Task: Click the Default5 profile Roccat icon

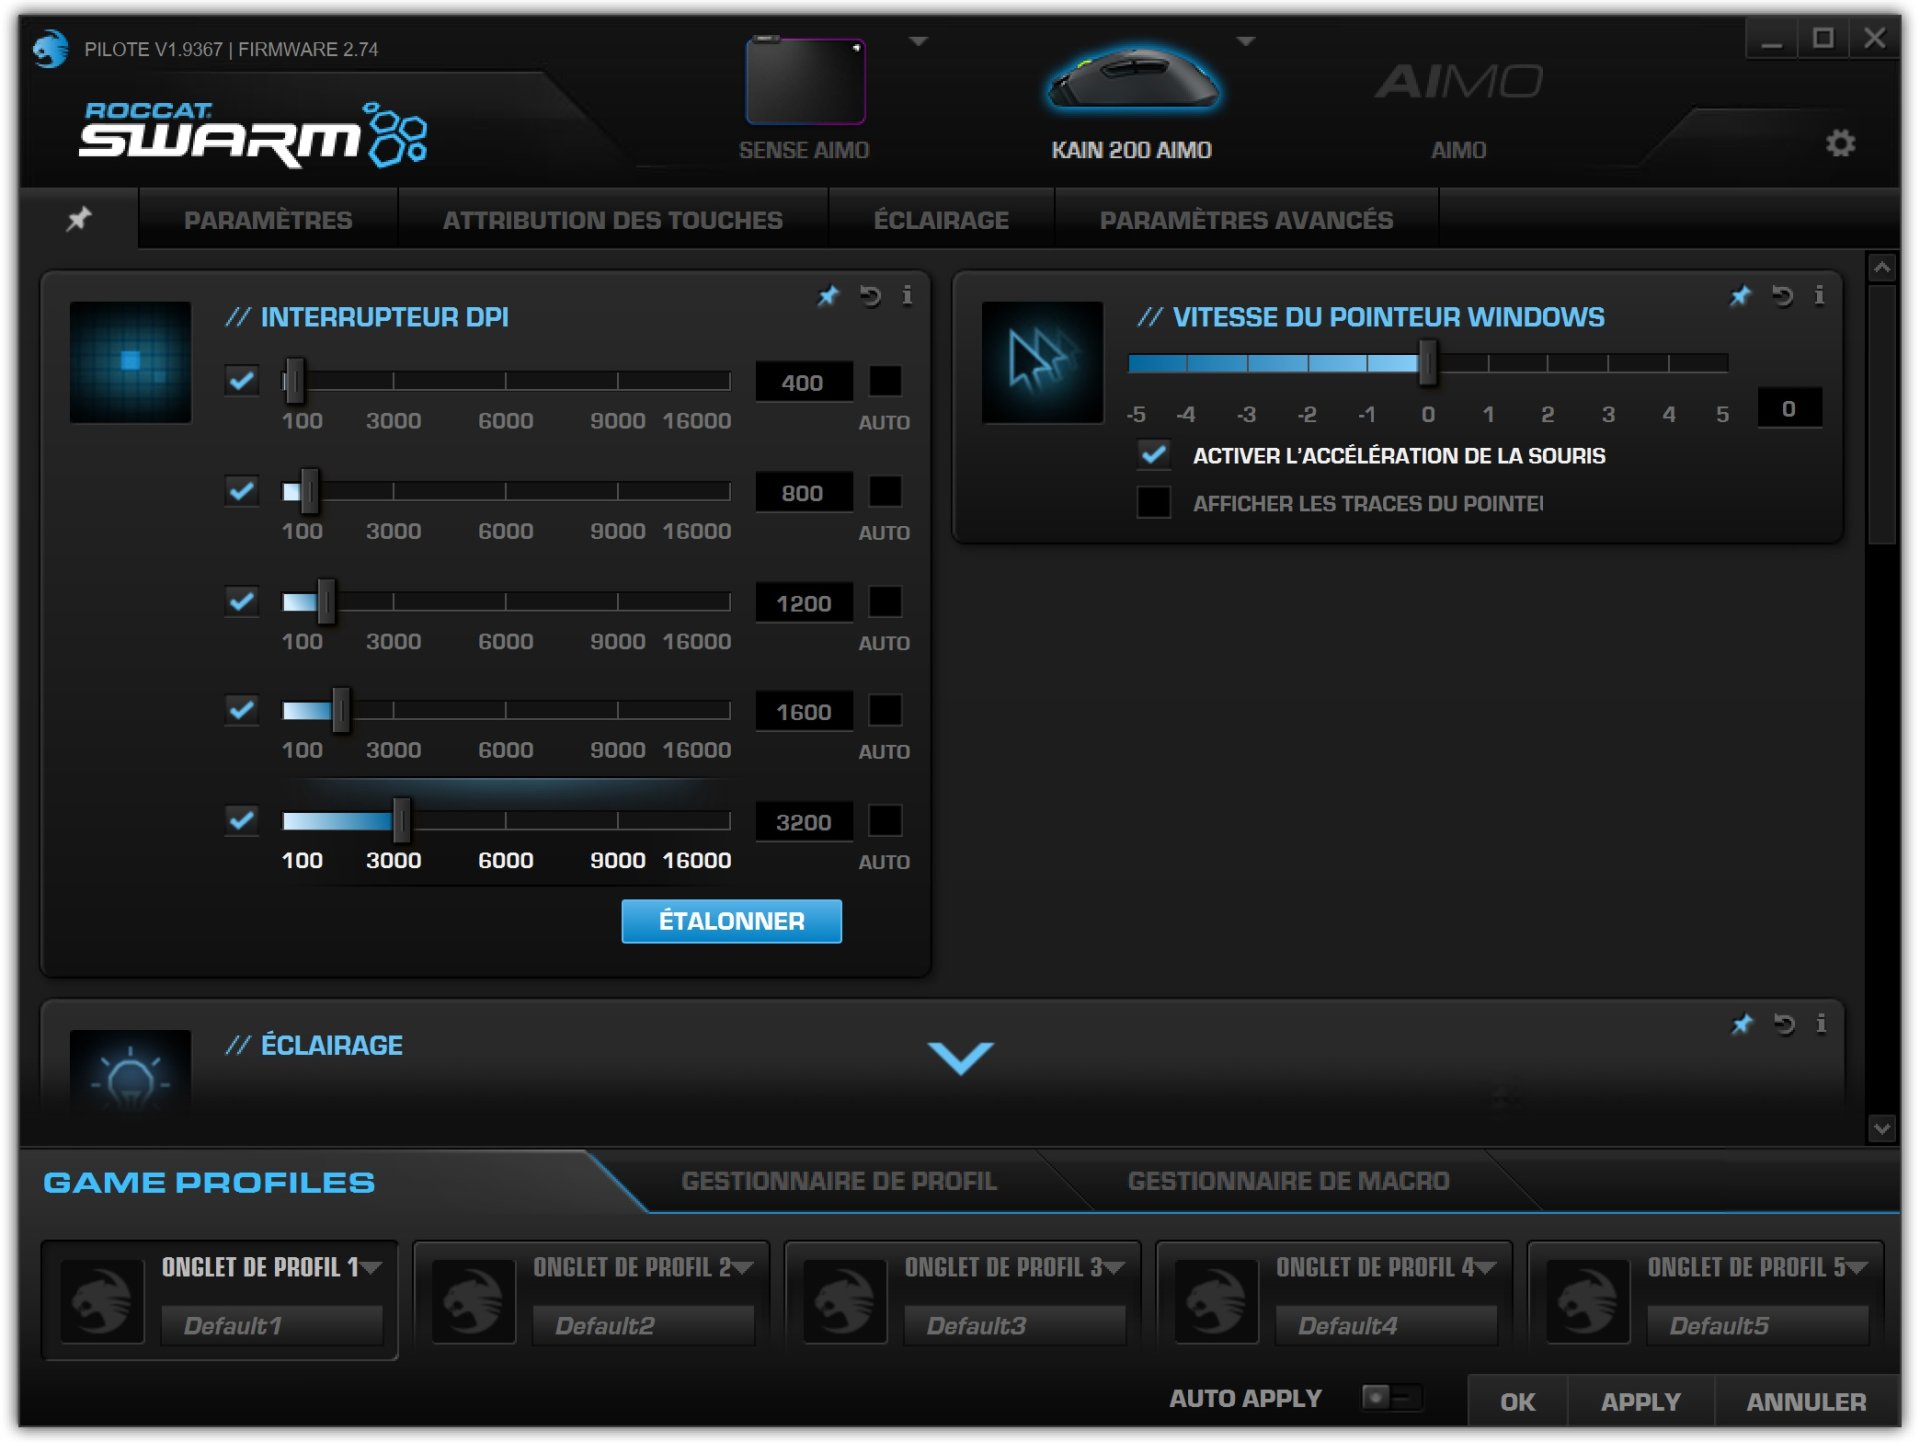Action: 1588,1301
